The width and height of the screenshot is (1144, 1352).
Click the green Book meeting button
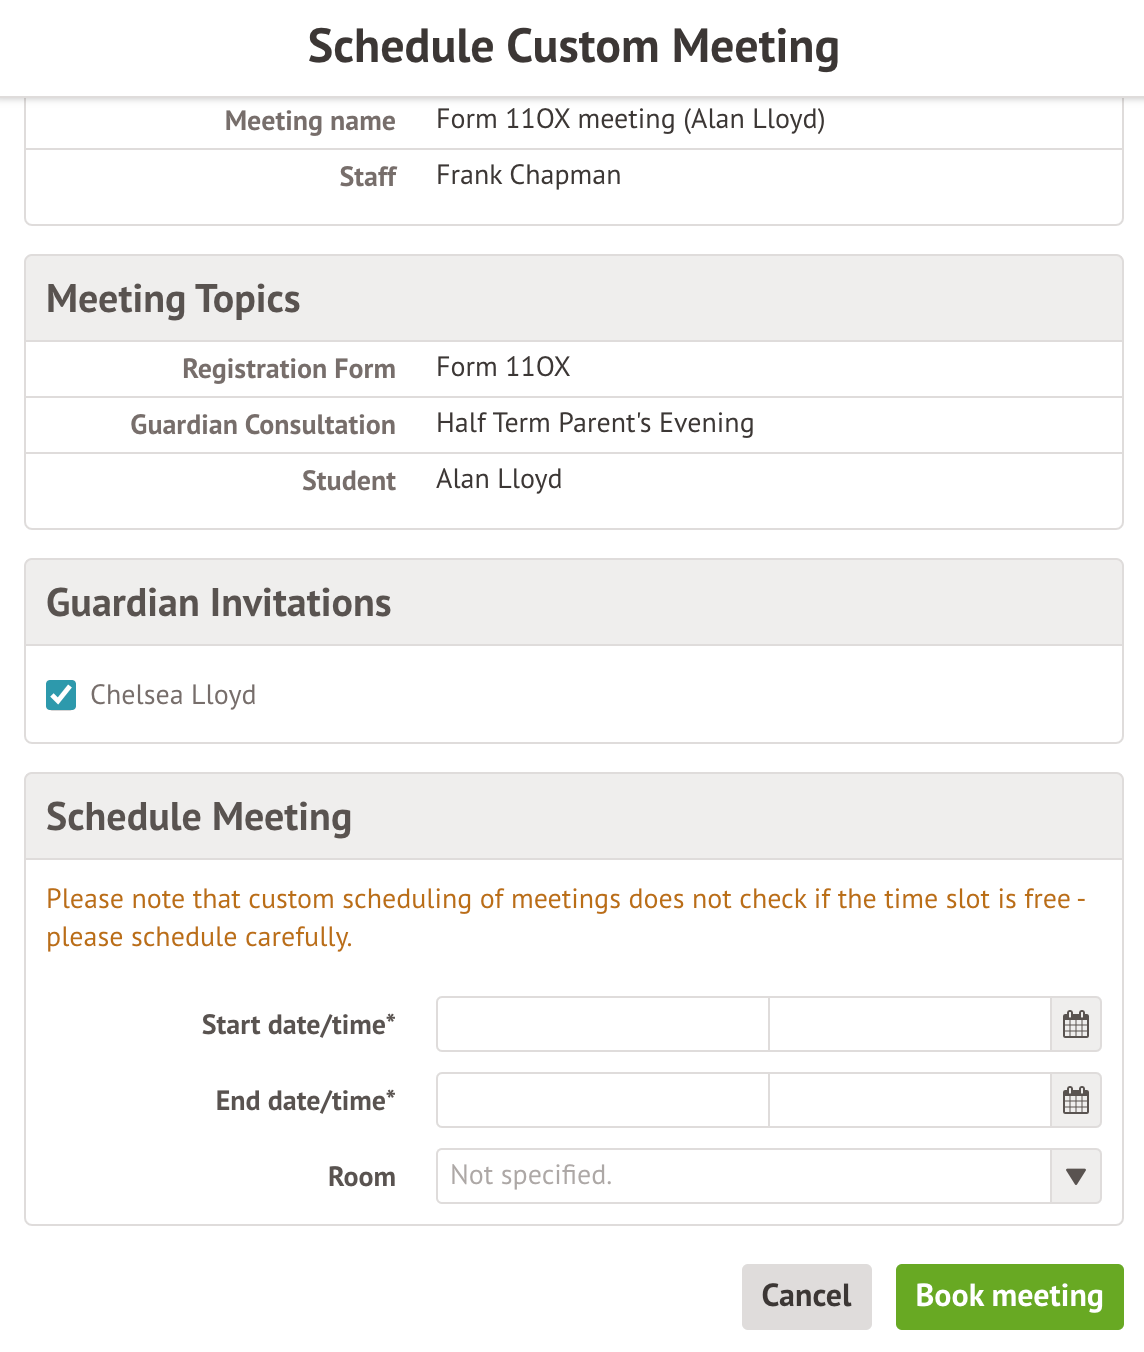point(1009,1296)
